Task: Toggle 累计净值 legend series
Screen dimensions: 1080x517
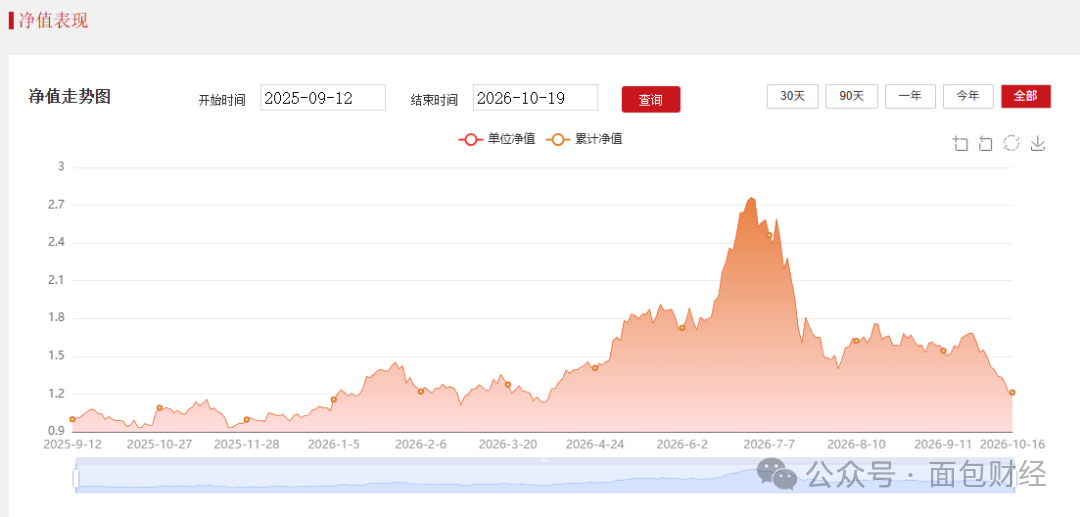Action: pos(585,139)
